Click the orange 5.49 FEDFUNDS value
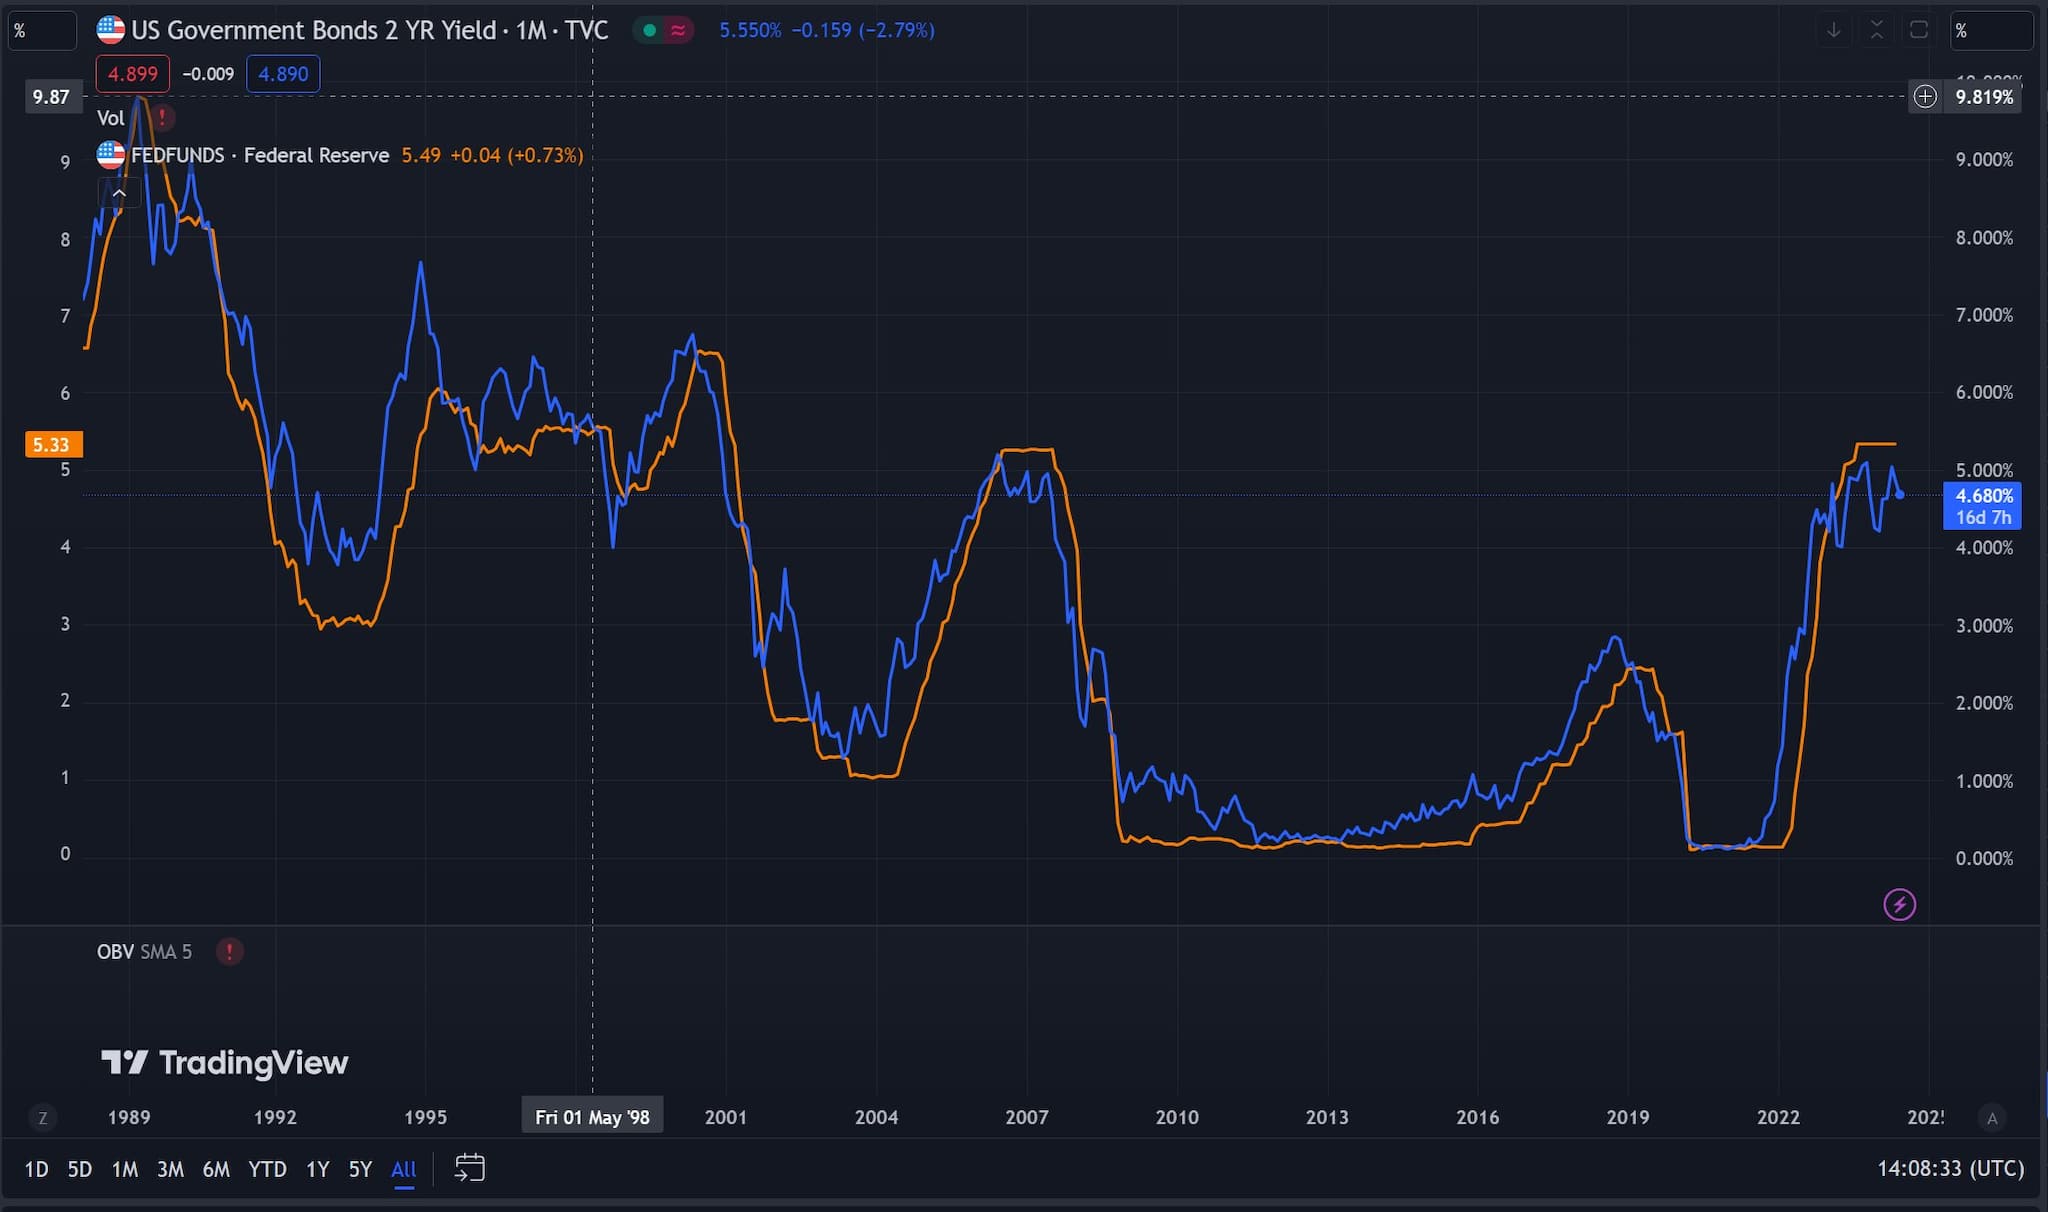 click(421, 155)
